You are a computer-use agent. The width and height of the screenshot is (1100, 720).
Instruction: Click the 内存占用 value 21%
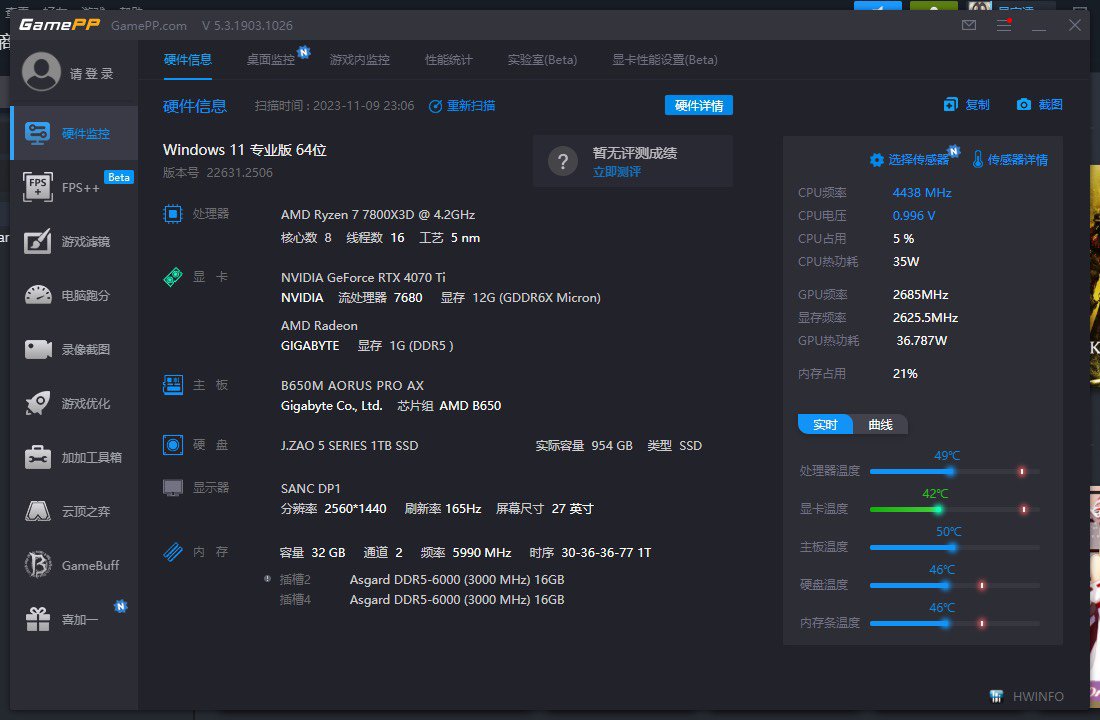(x=905, y=374)
